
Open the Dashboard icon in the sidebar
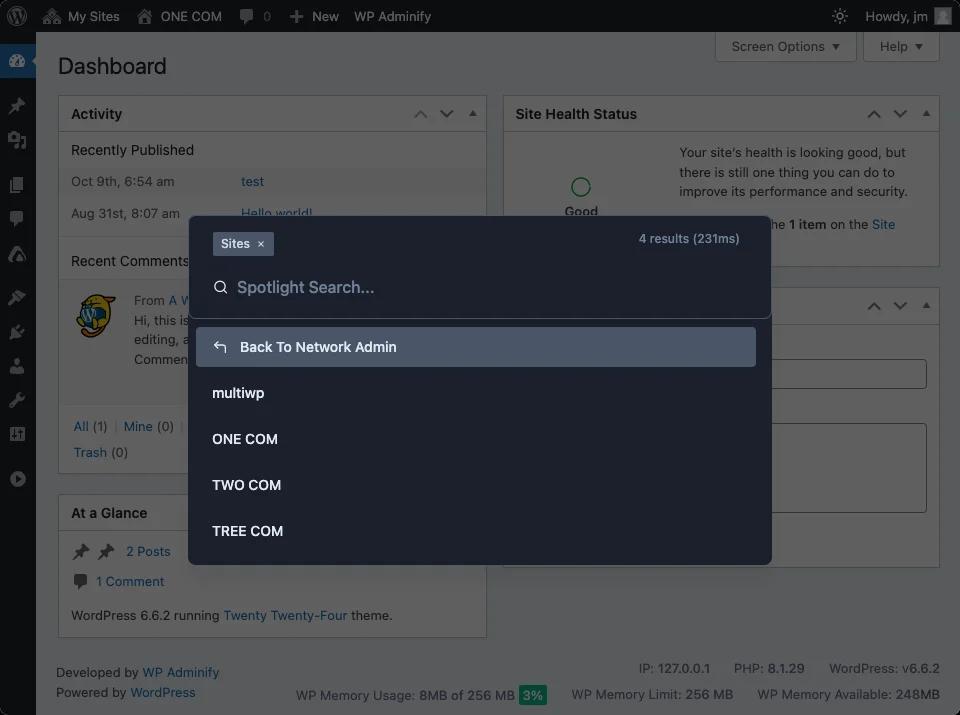pos(17,61)
